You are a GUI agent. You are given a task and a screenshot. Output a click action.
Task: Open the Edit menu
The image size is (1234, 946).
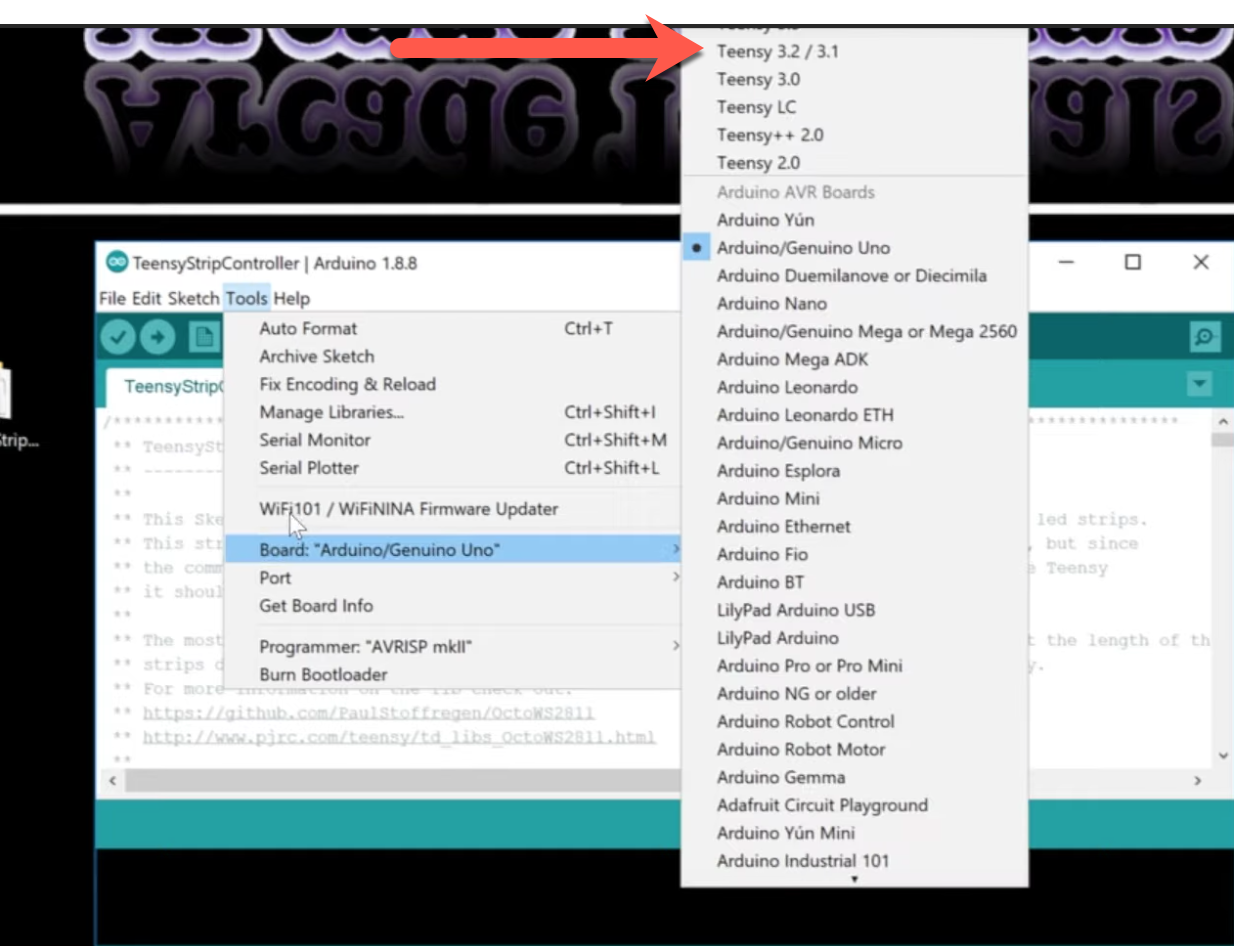(x=146, y=298)
